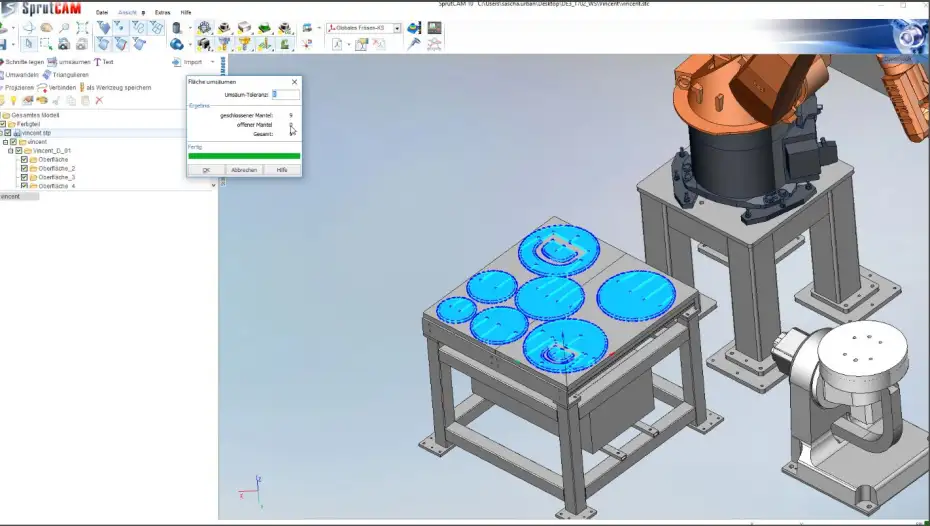Image resolution: width=930 pixels, height=526 pixels.
Task: Click Abbrechen in the dialog
Action: [x=244, y=170]
